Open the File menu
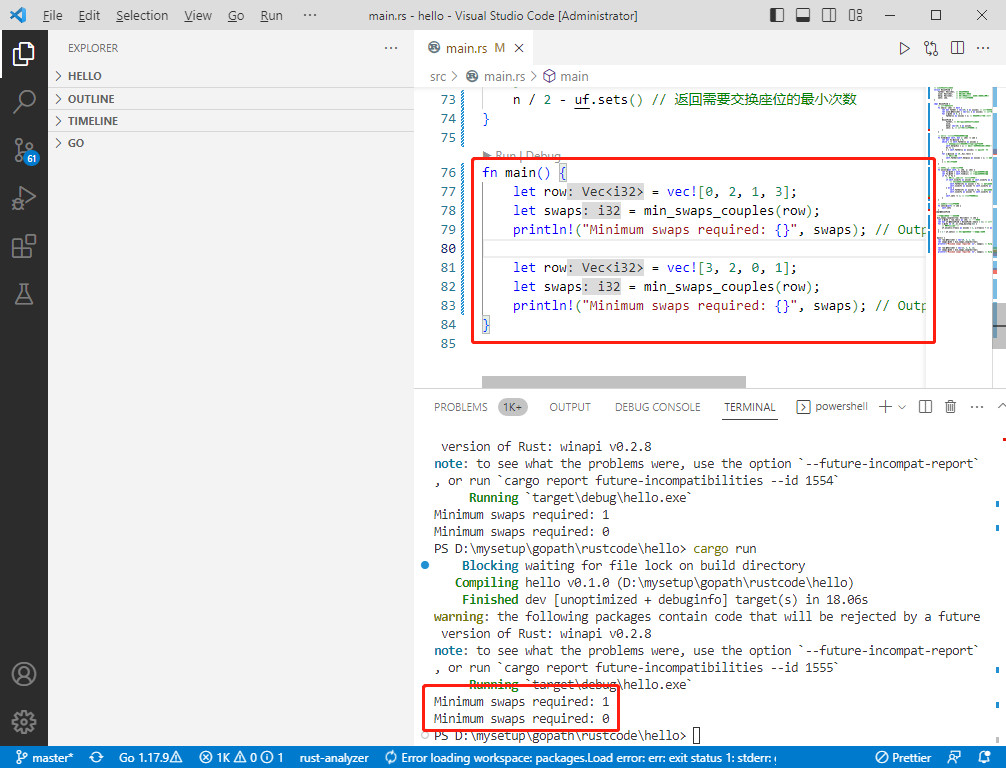Screen dimensions: 1006x768 [x=53, y=15]
